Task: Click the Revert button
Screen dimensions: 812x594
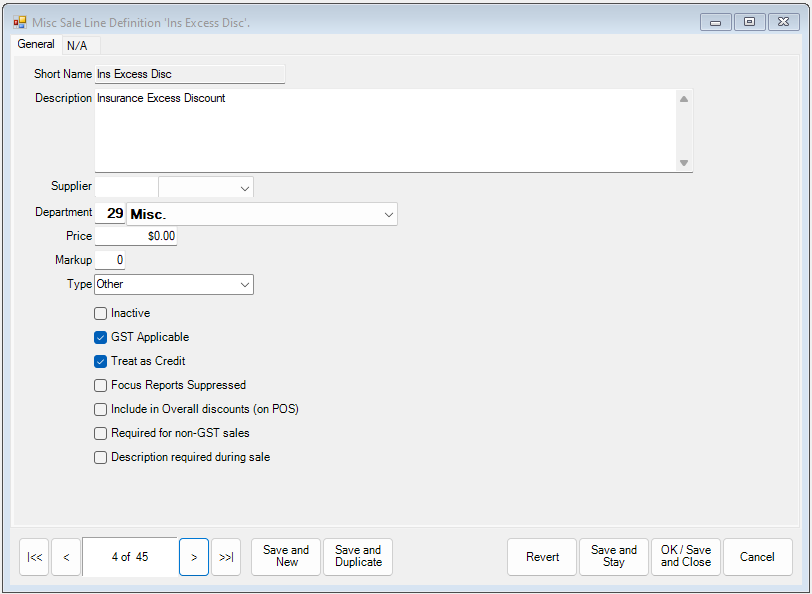Action: (x=541, y=557)
